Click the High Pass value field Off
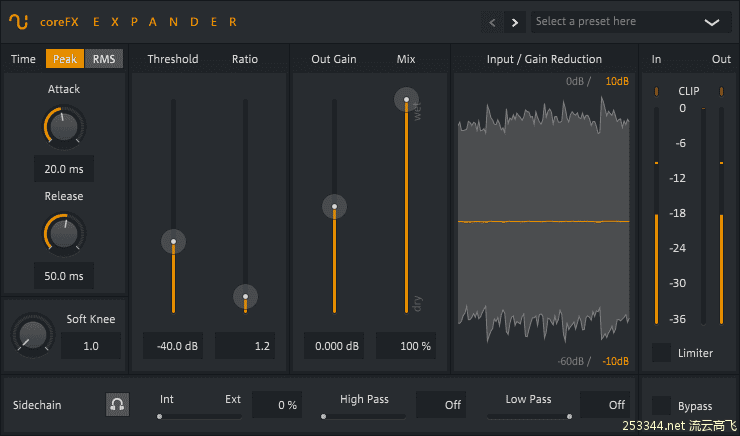This screenshot has width=740, height=436. (x=441, y=405)
